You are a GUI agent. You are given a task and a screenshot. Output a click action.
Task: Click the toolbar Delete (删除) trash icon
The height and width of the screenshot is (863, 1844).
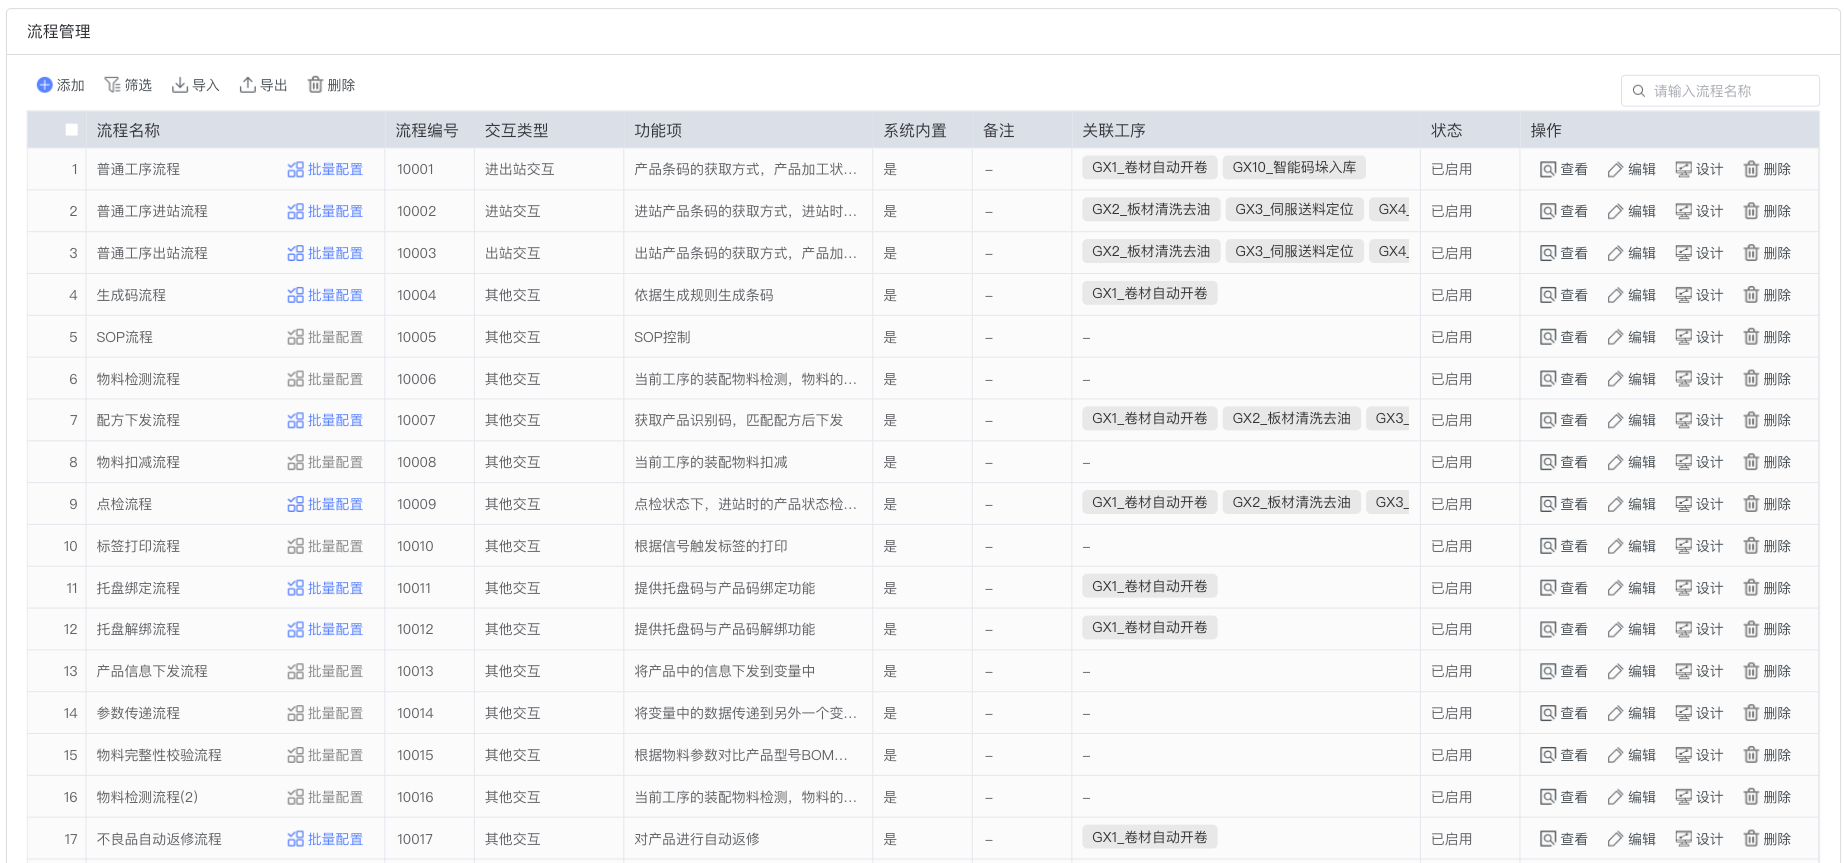click(x=315, y=85)
